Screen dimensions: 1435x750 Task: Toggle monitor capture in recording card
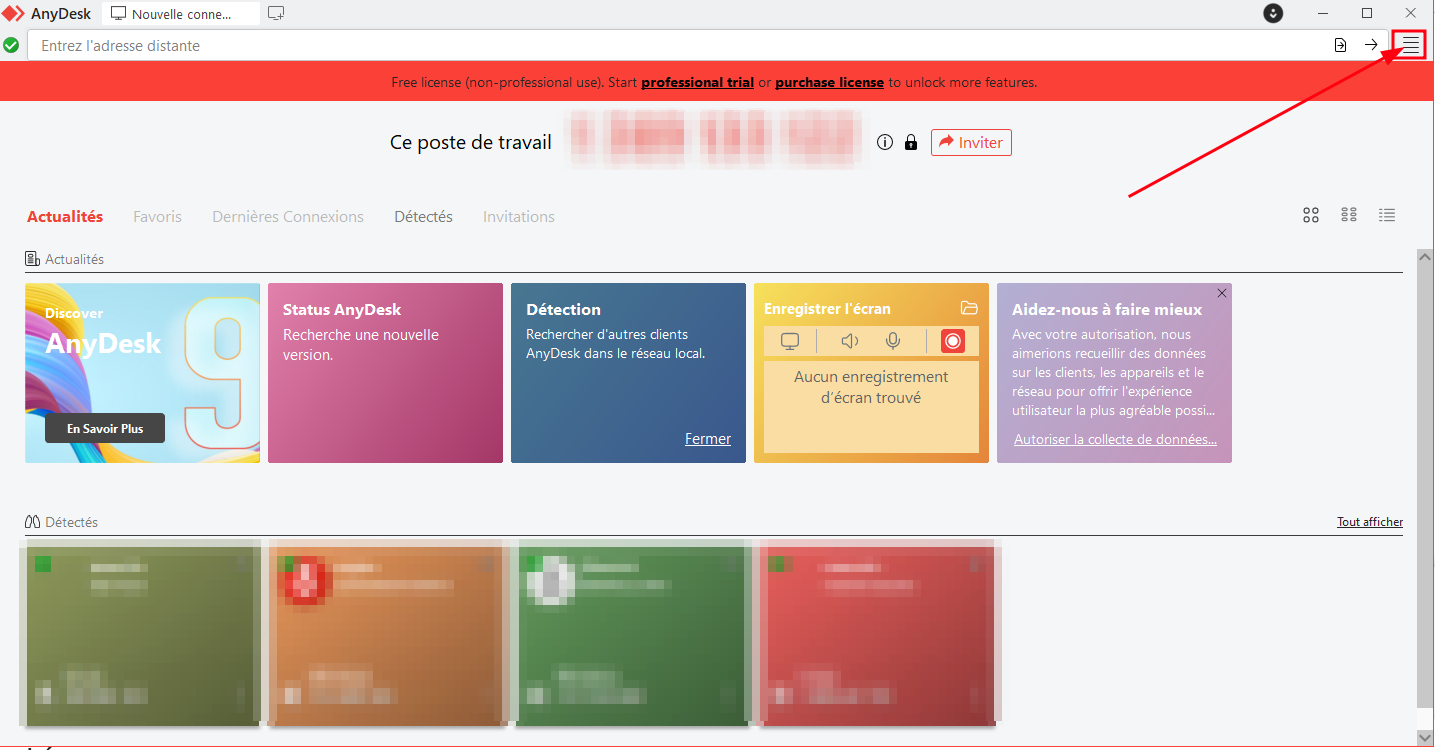click(790, 341)
